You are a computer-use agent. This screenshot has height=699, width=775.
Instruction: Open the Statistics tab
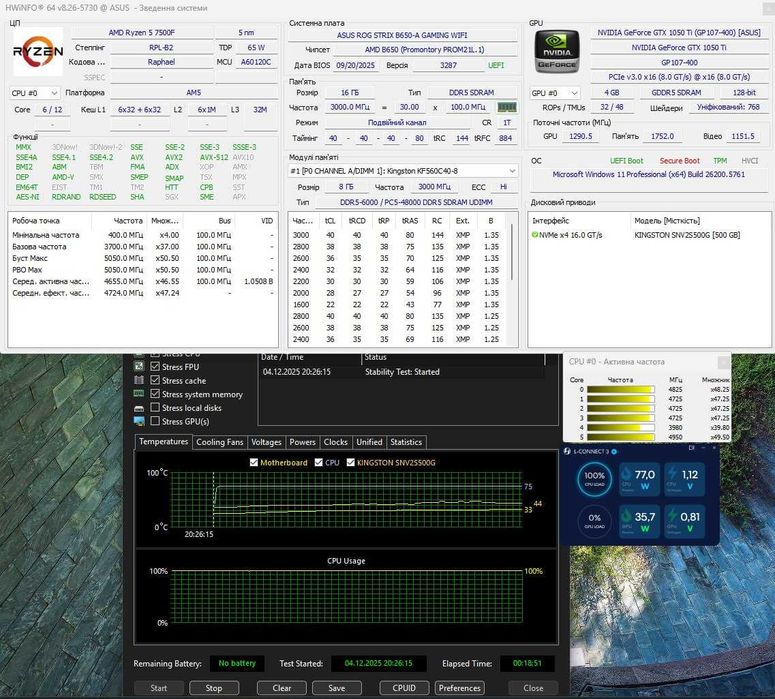coord(406,442)
